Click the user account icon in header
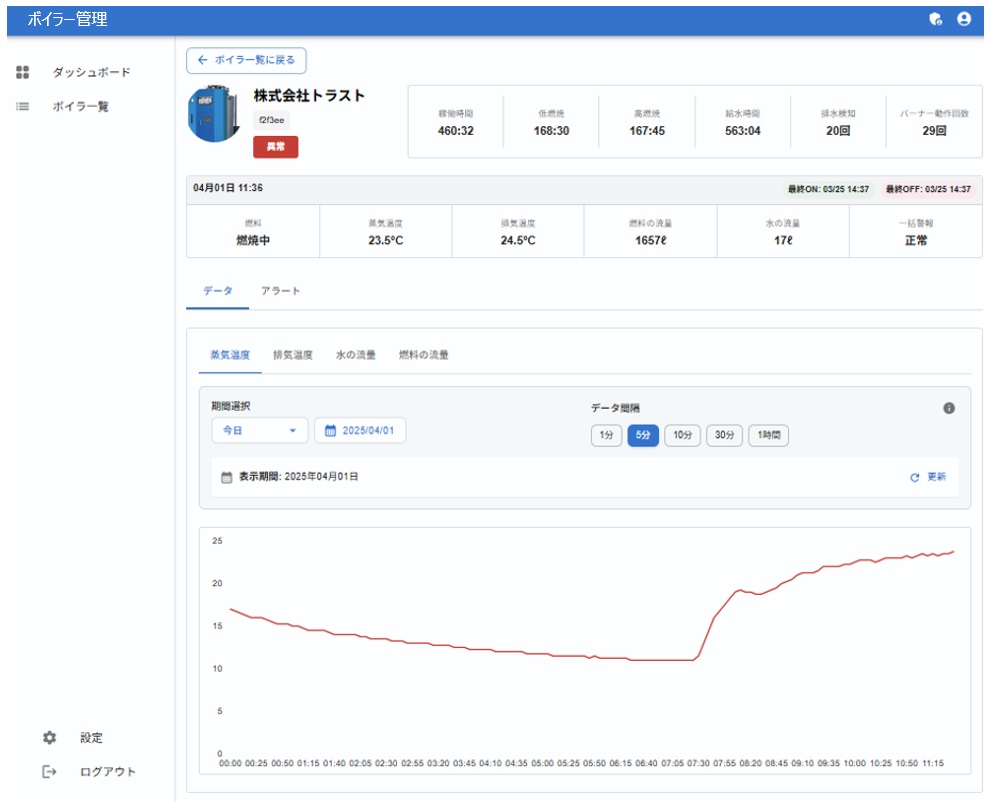The image size is (989, 803). [964, 19]
